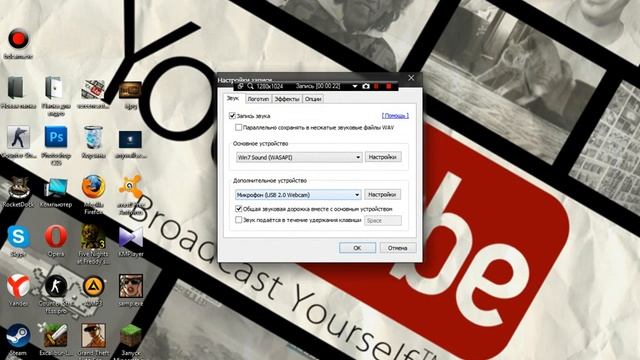Switch to the Звук tab

(x=233, y=98)
